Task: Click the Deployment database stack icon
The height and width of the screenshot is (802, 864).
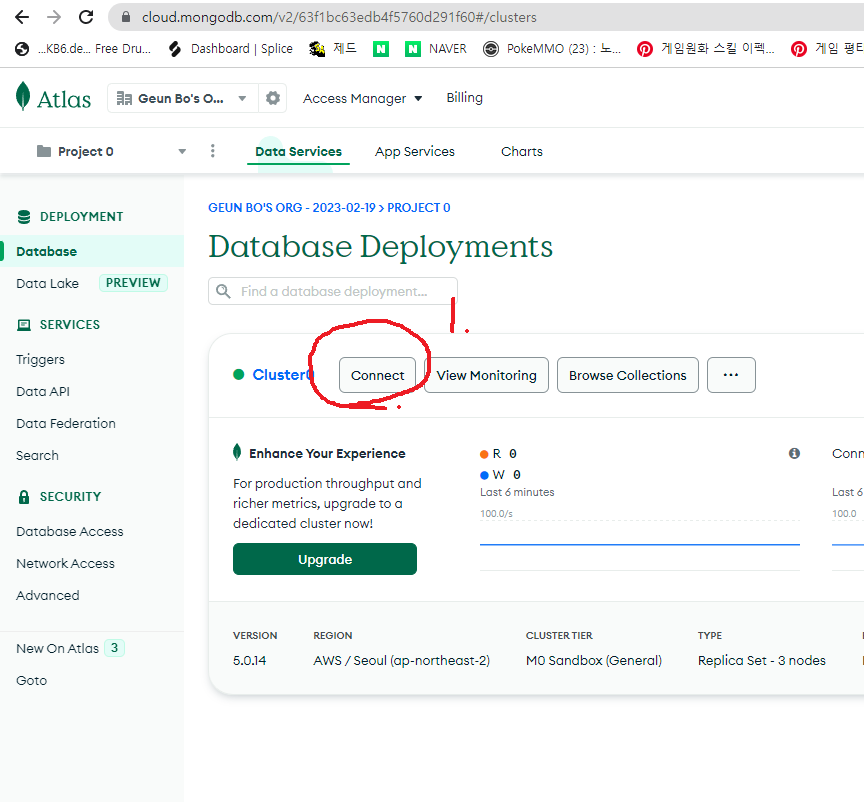Action: [x=24, y=217]
